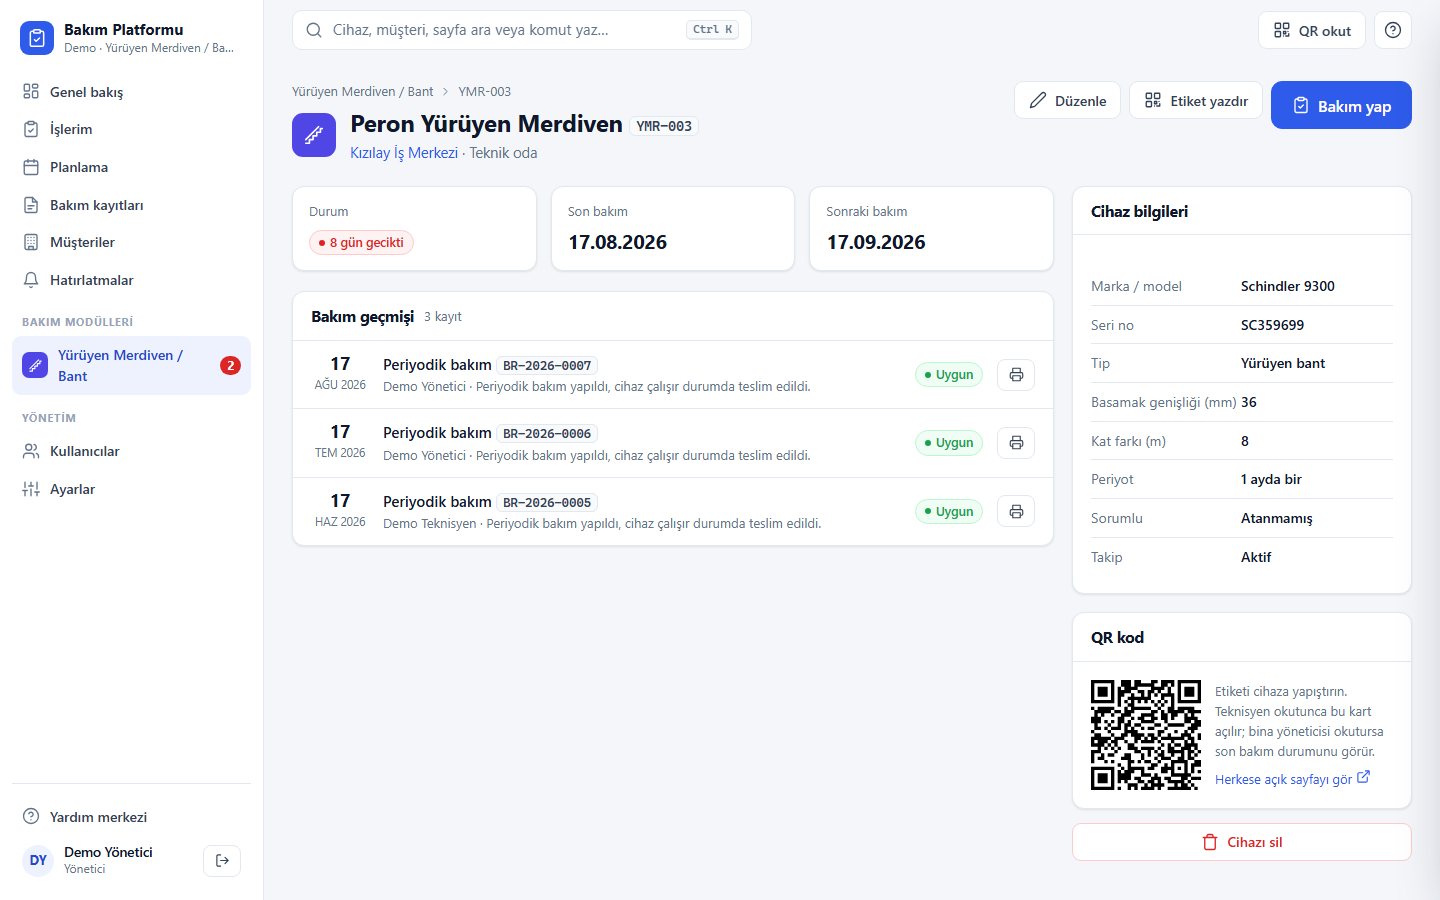Click the logout icon next to Demo Yönetici

[222, 860]
